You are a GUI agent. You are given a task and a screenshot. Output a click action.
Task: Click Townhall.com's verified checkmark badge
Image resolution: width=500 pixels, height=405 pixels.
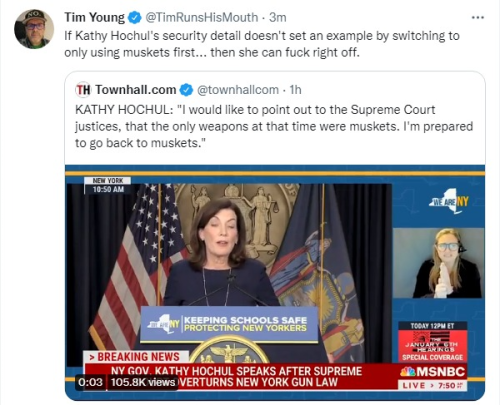[186, 90]
